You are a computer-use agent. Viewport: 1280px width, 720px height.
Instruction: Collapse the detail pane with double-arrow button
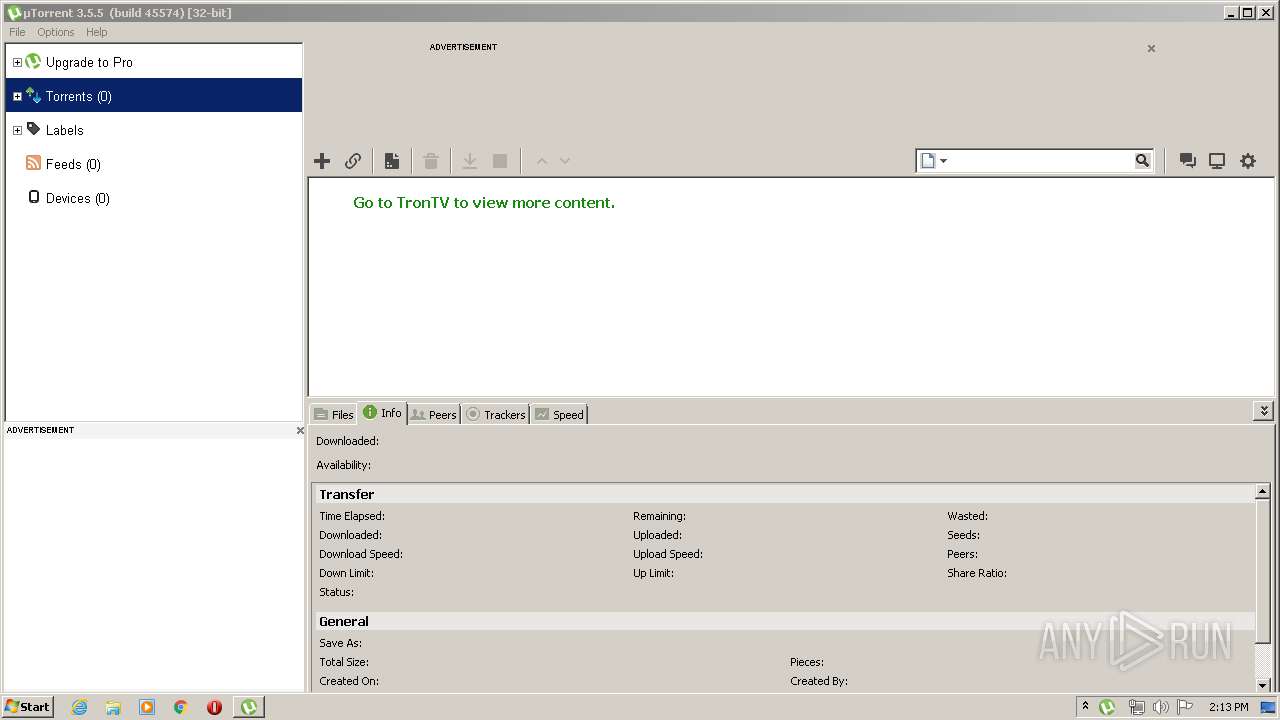(x=1264, y=411)
